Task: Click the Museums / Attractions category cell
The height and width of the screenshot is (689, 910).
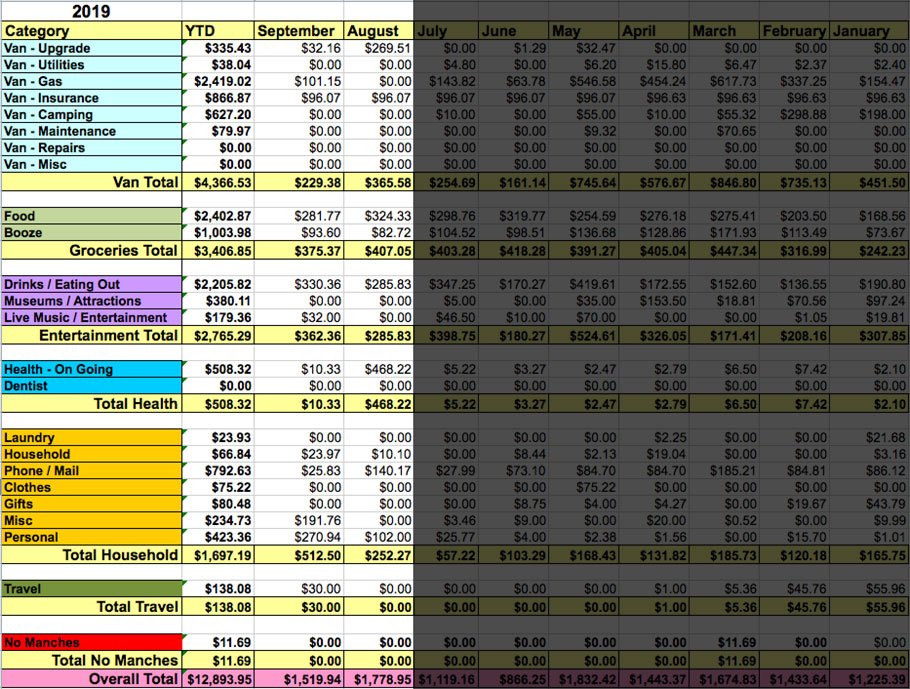Action: 90,301
